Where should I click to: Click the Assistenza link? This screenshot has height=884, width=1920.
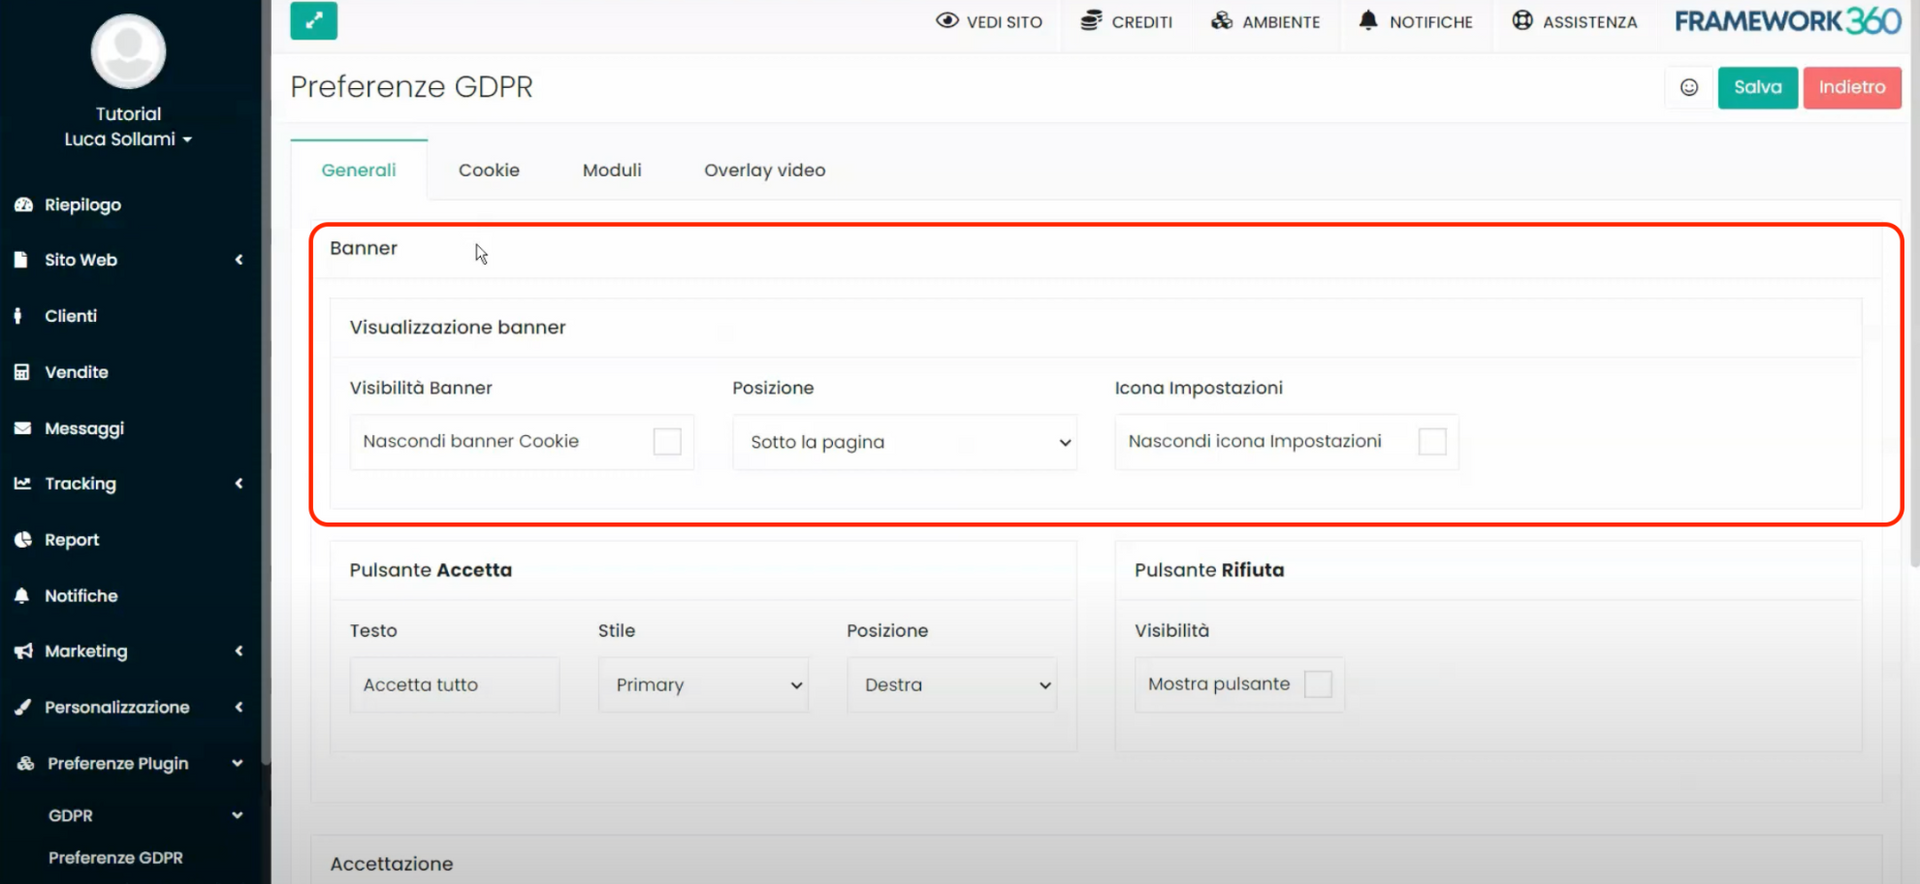click(1575, 21)
